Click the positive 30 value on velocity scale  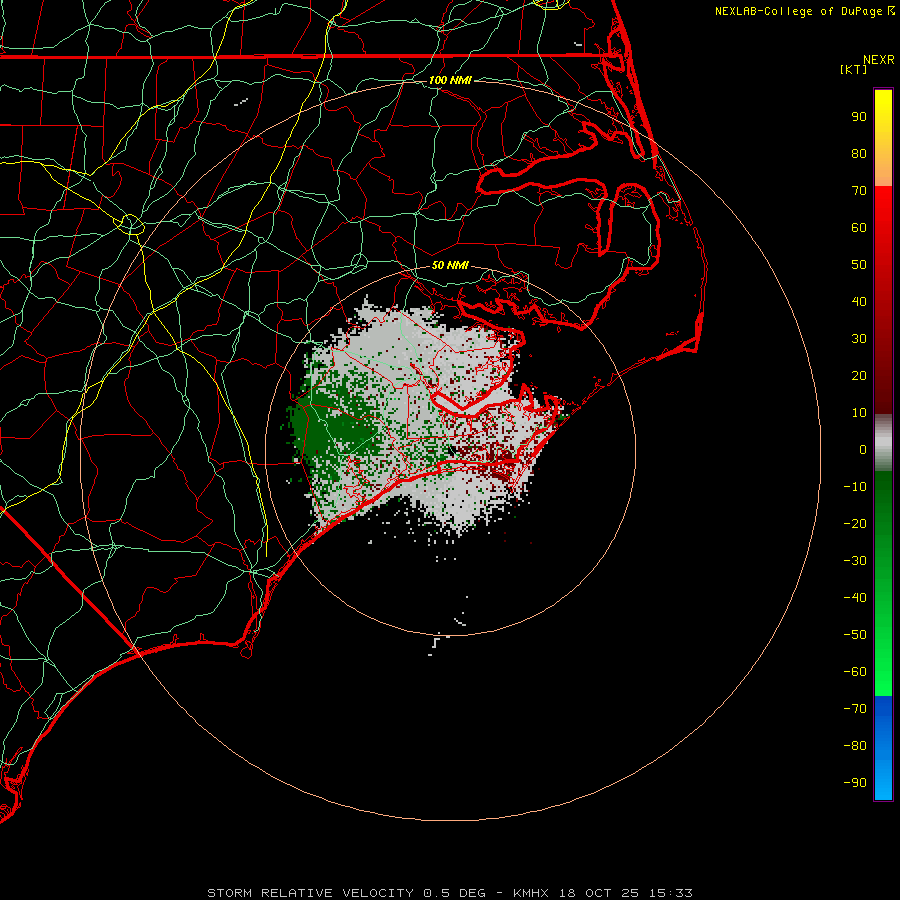(859, 339)
